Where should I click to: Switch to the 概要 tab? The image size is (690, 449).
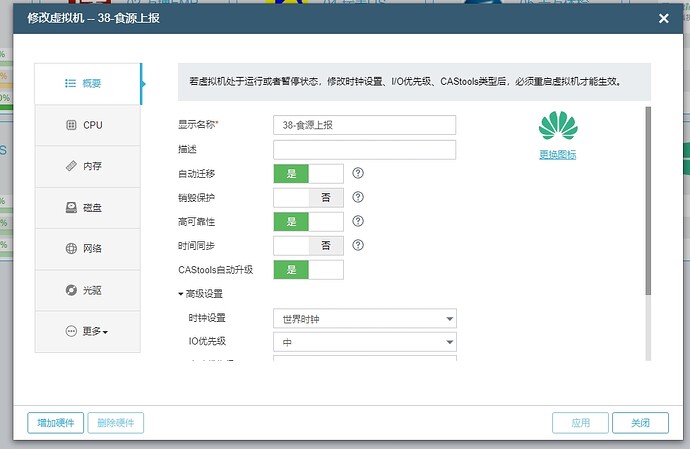[x=88, y=84]
